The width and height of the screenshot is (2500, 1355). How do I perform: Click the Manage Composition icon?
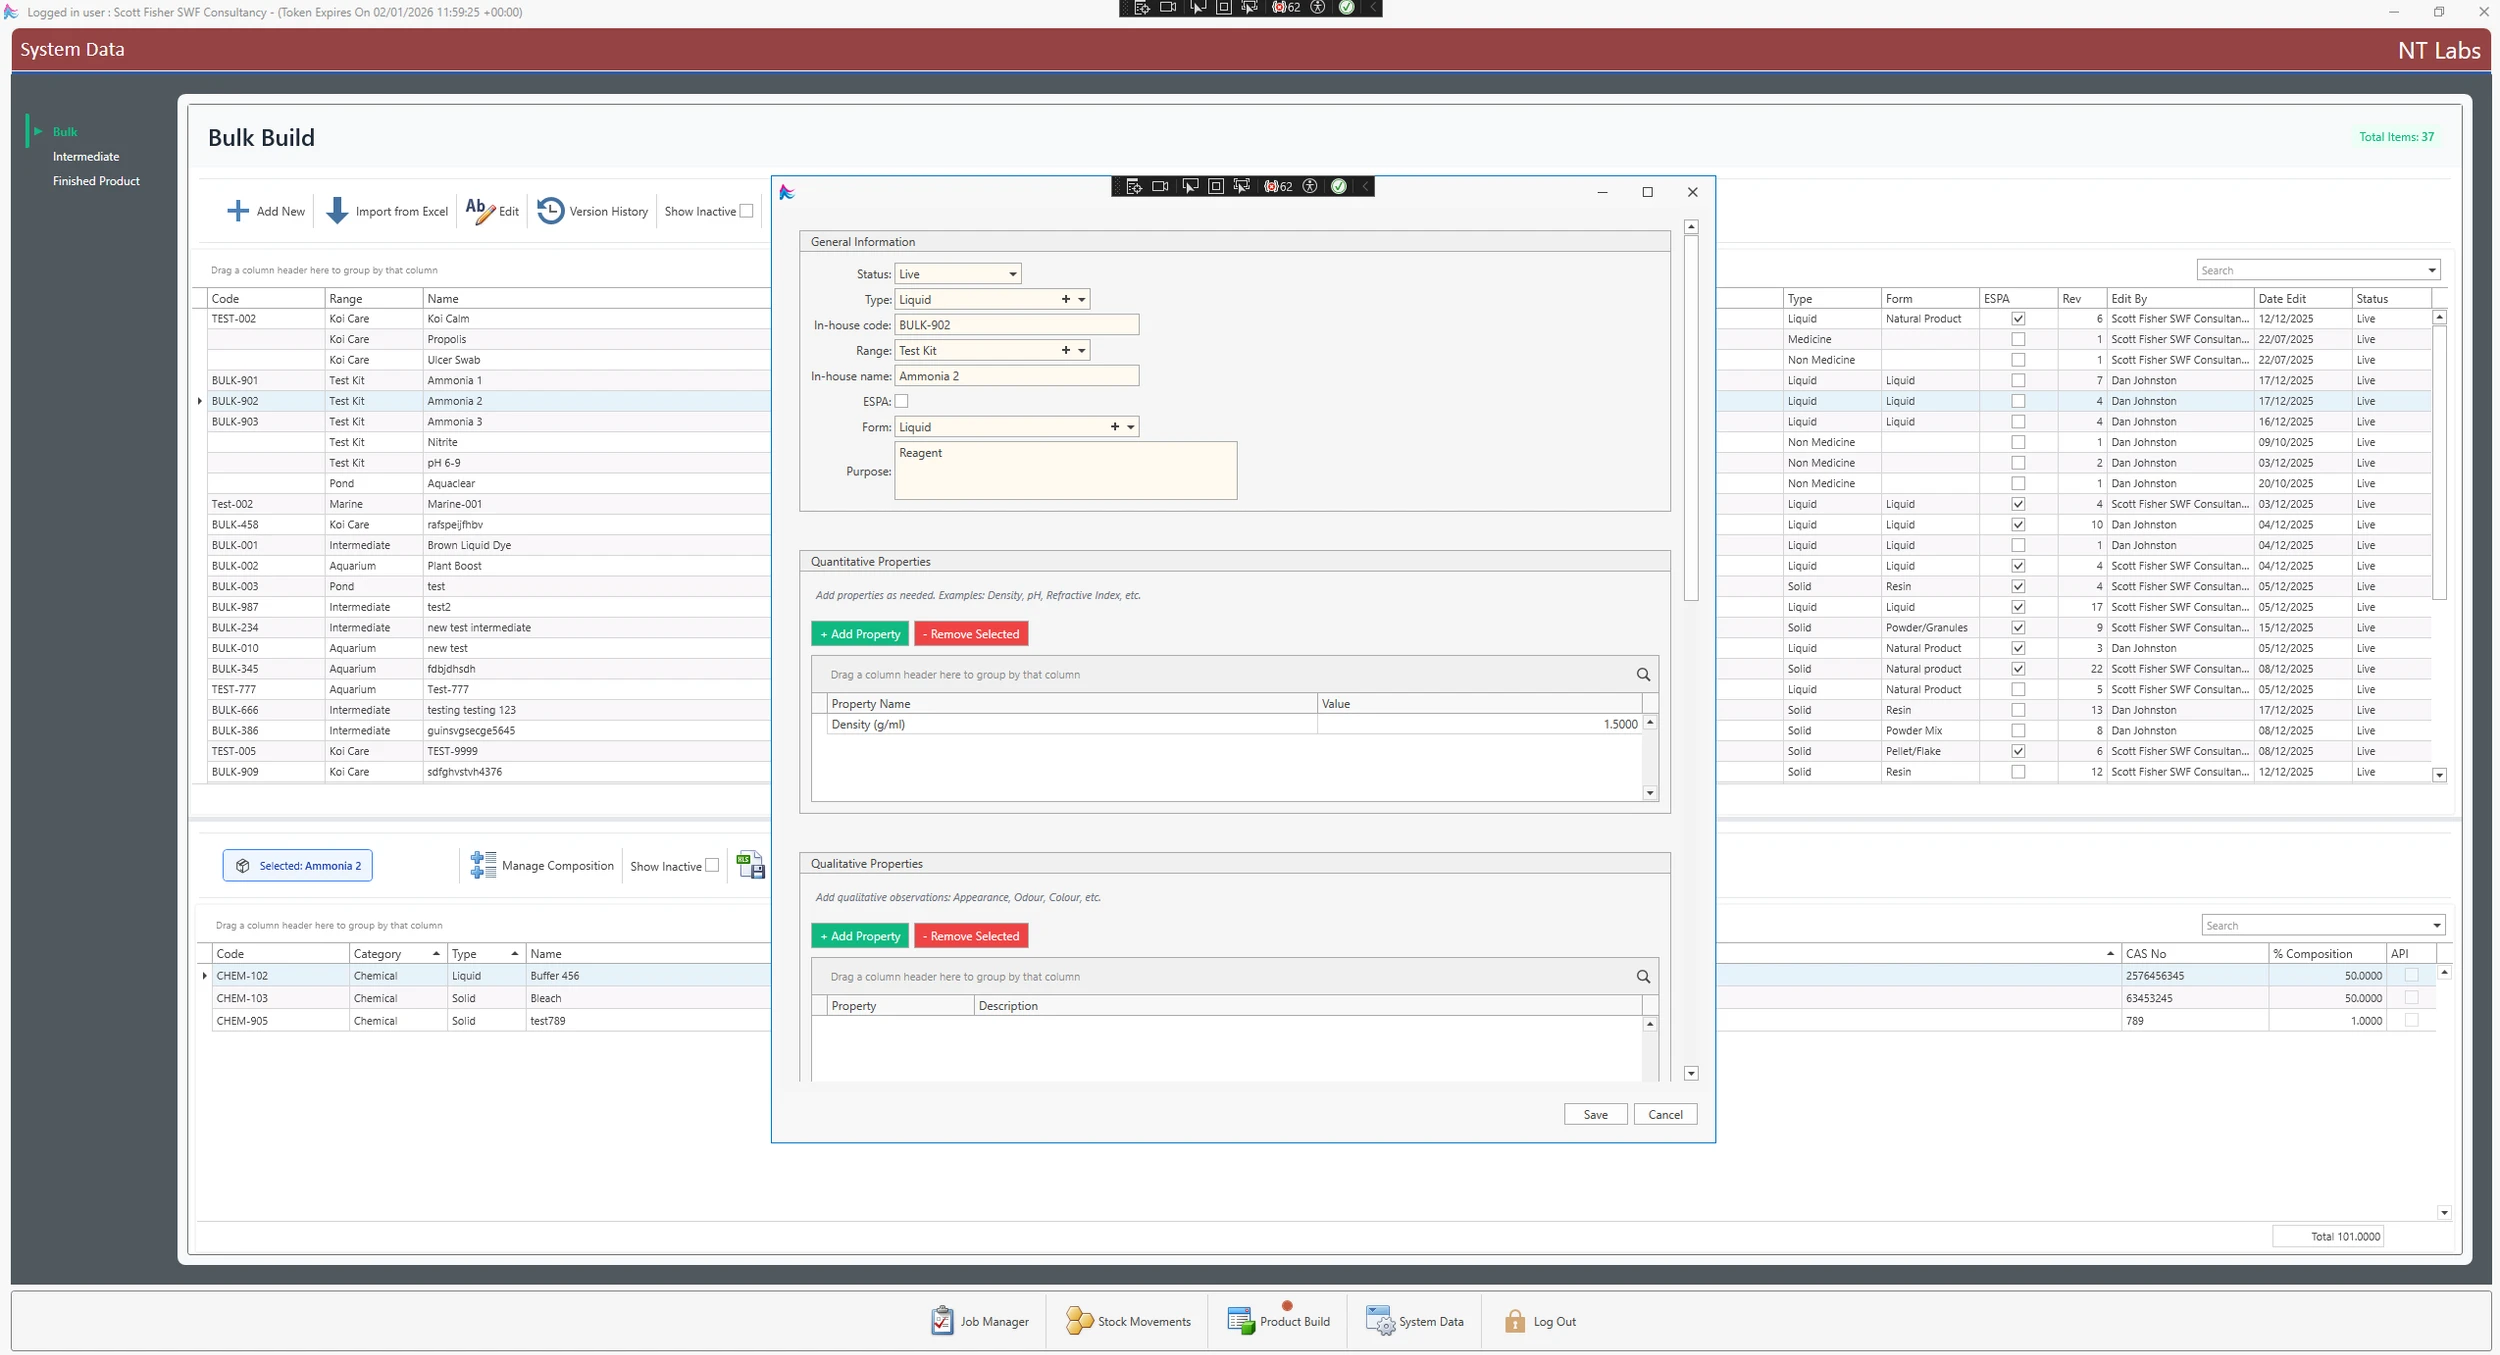point(483,865)
